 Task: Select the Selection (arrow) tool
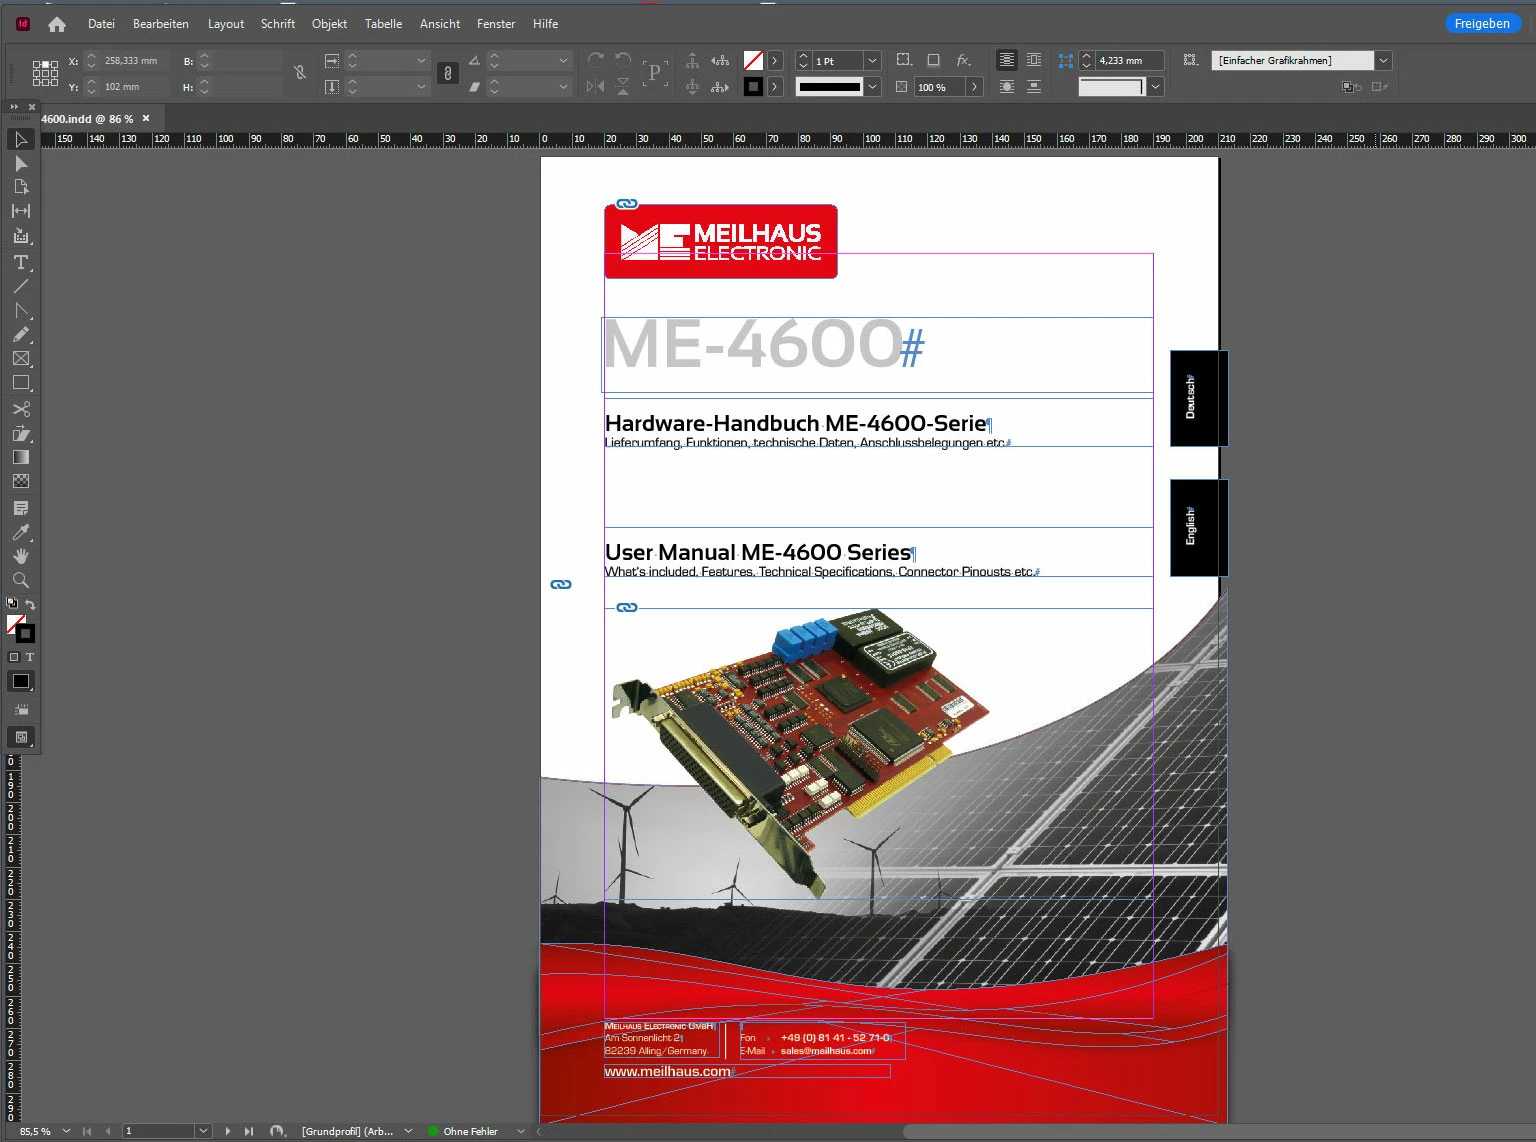[20, 139]
